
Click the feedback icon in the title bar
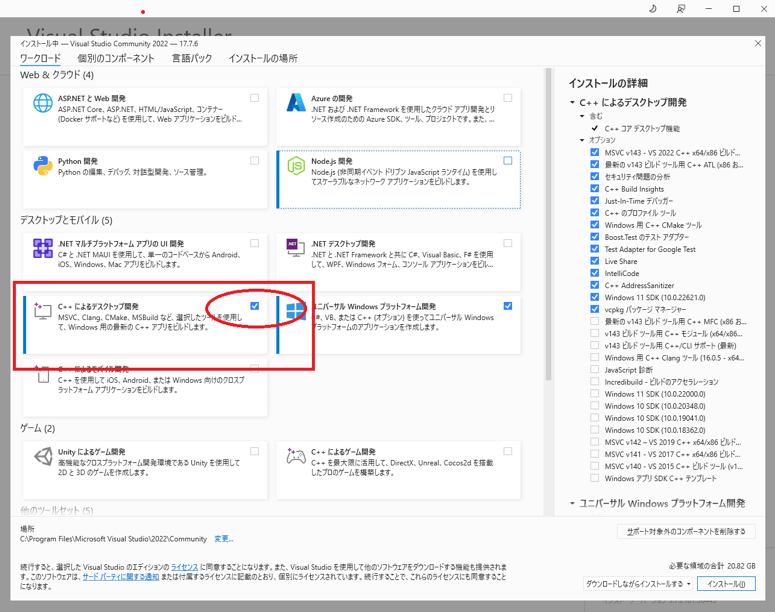(681, 9)
